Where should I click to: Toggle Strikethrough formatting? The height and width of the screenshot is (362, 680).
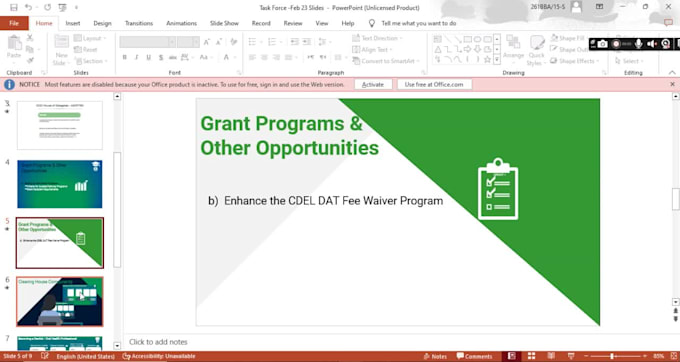click(173, 57)
